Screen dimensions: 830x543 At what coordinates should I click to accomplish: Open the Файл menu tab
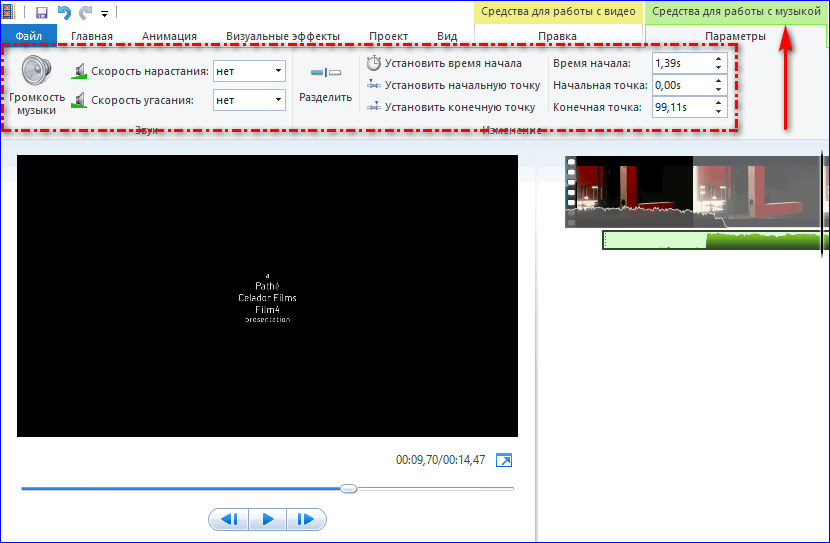[28, 37]
